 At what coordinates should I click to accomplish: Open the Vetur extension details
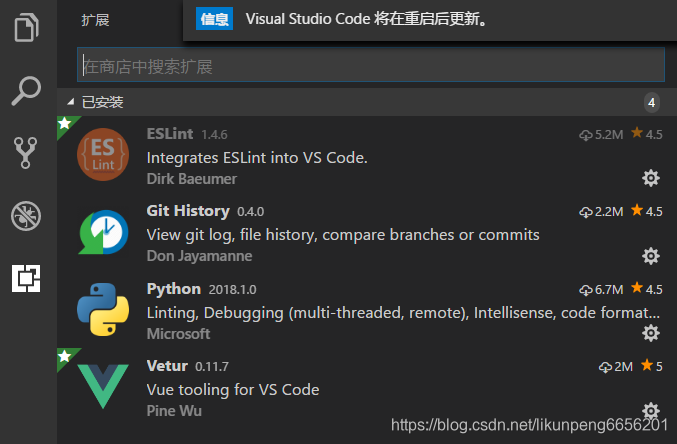pos(367,387)
